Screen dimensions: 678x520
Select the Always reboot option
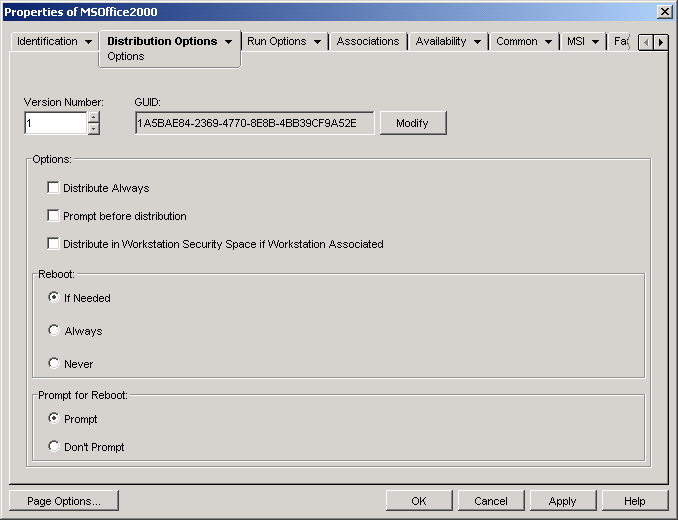54,331
